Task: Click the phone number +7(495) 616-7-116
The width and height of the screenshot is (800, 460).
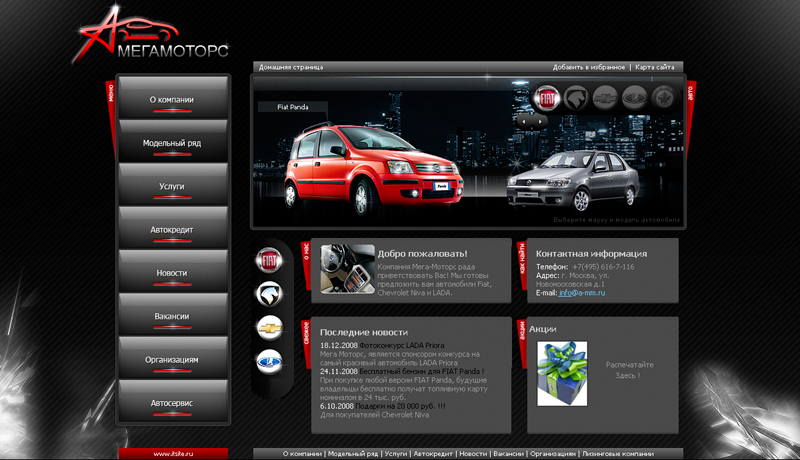Action: (603, 267)
